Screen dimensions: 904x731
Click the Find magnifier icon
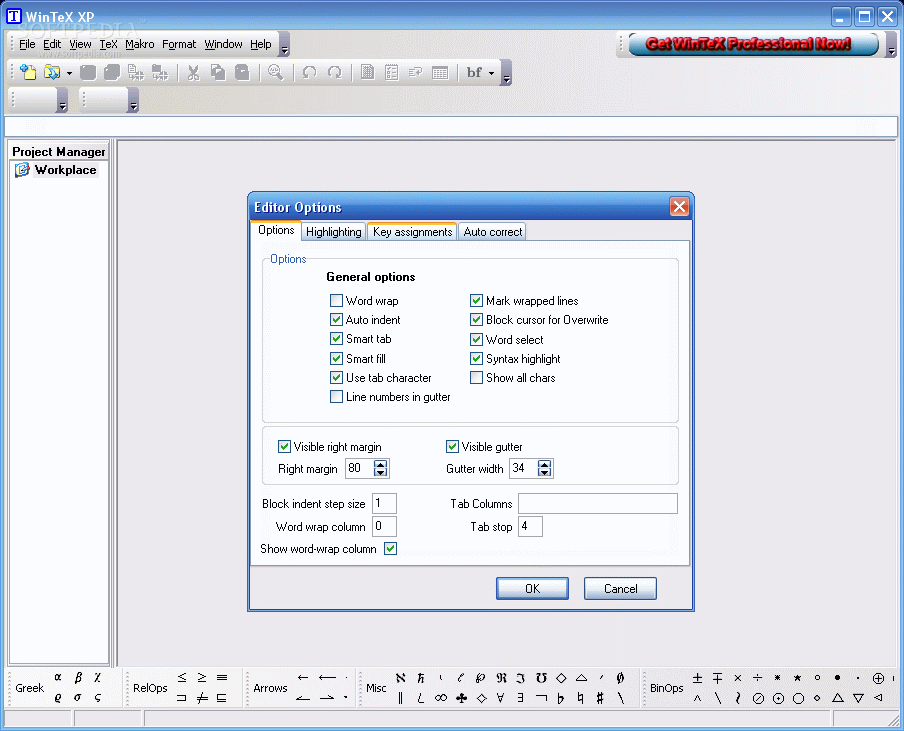point(276,72)
